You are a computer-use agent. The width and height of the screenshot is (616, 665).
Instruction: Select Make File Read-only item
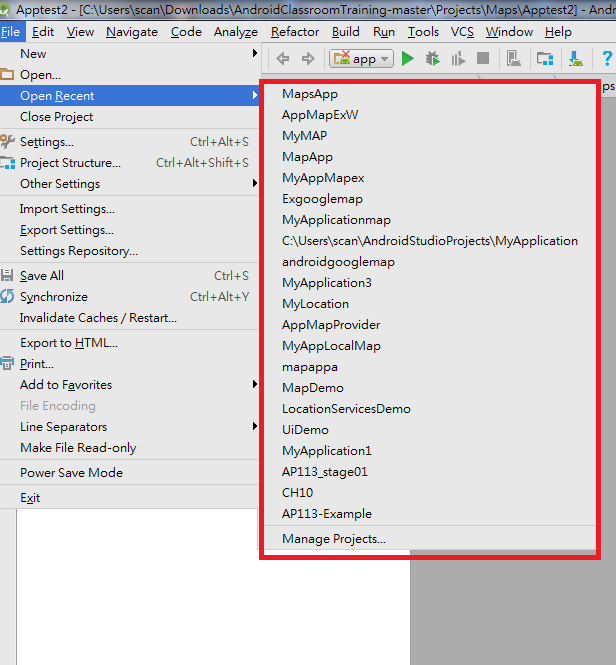tap(129, 447)
